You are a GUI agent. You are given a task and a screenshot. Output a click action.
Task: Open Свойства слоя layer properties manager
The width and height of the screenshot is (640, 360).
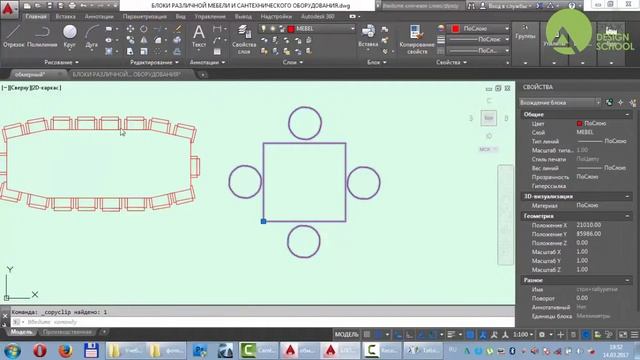tap(244, 39)
